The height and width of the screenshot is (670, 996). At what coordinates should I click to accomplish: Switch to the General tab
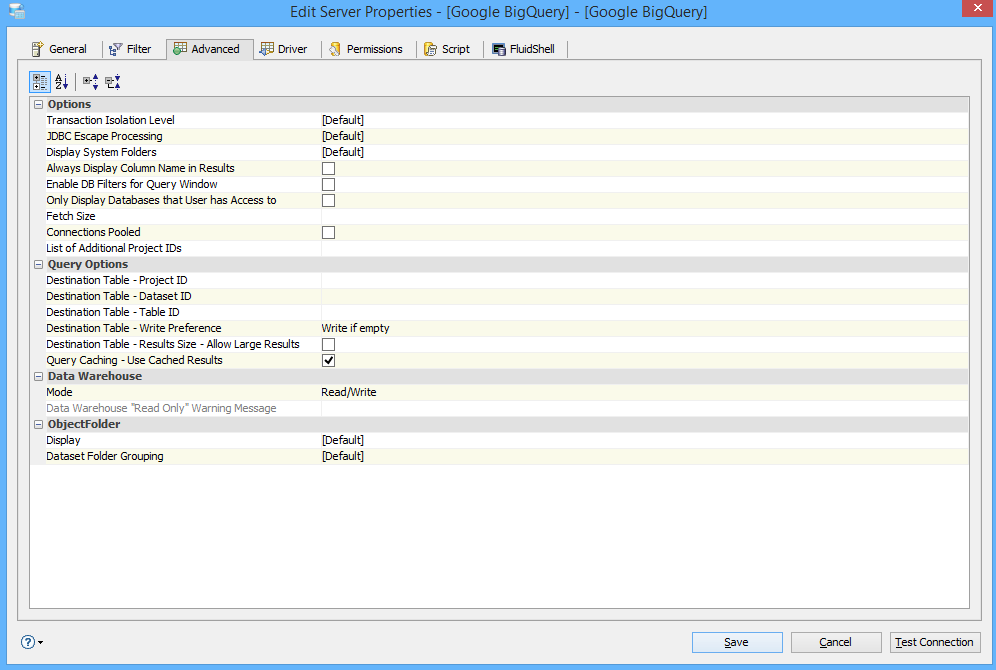pyautogui.click(x=59, y=49)
